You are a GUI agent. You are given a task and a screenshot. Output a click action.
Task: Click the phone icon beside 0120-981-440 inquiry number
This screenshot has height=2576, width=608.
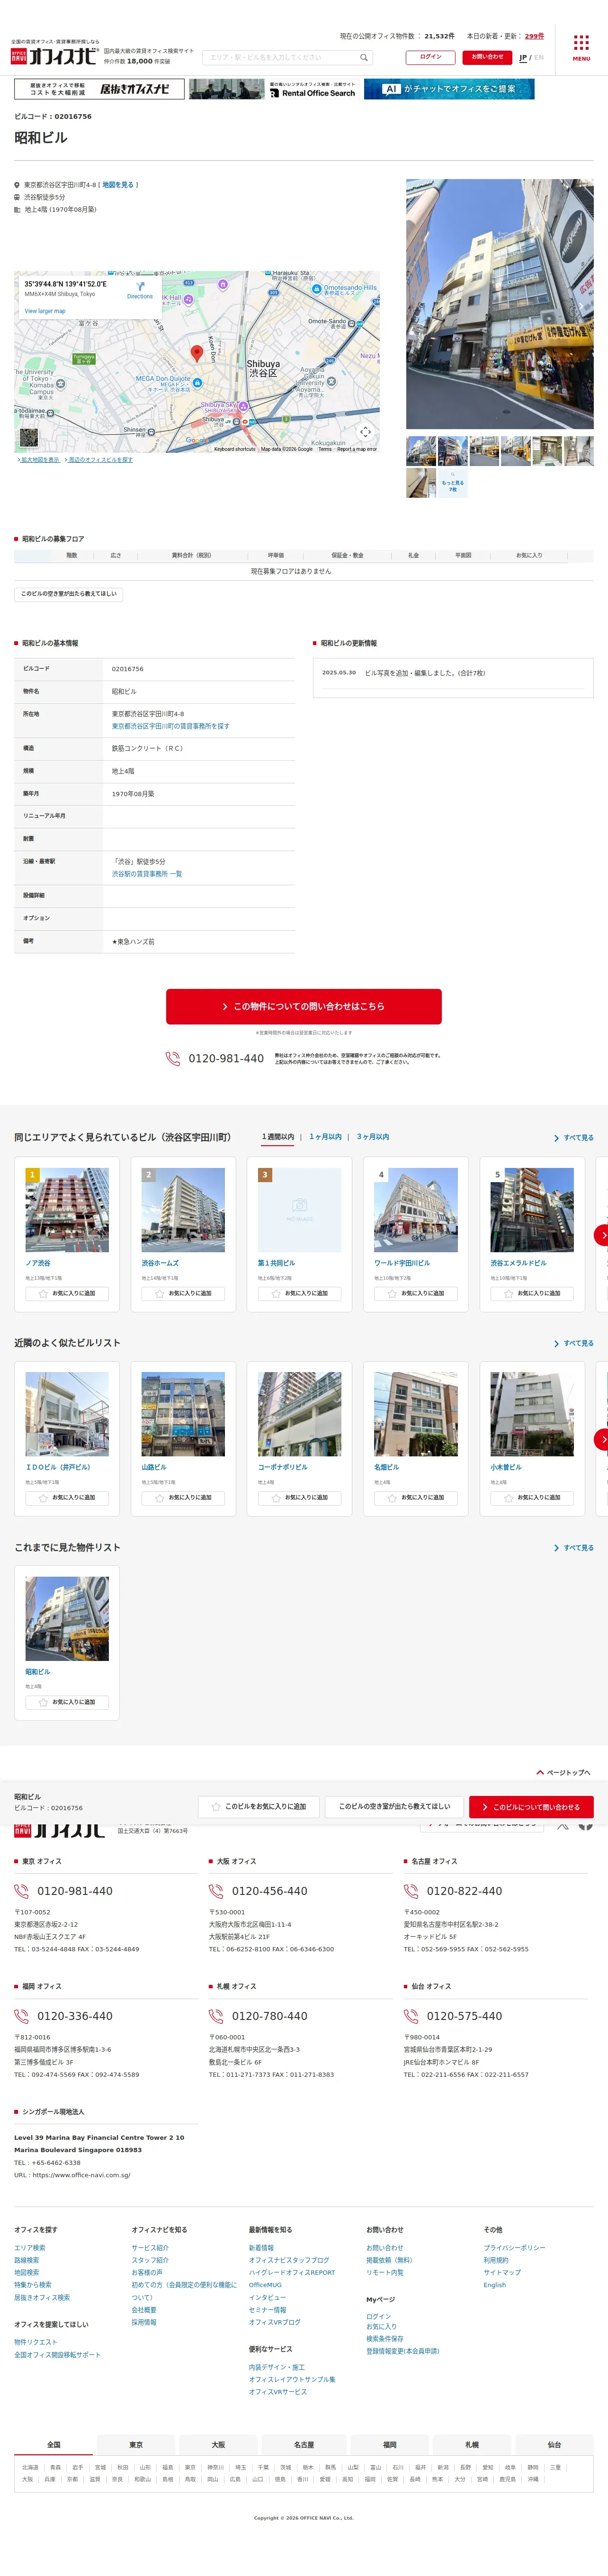[x=173, y=1058]
